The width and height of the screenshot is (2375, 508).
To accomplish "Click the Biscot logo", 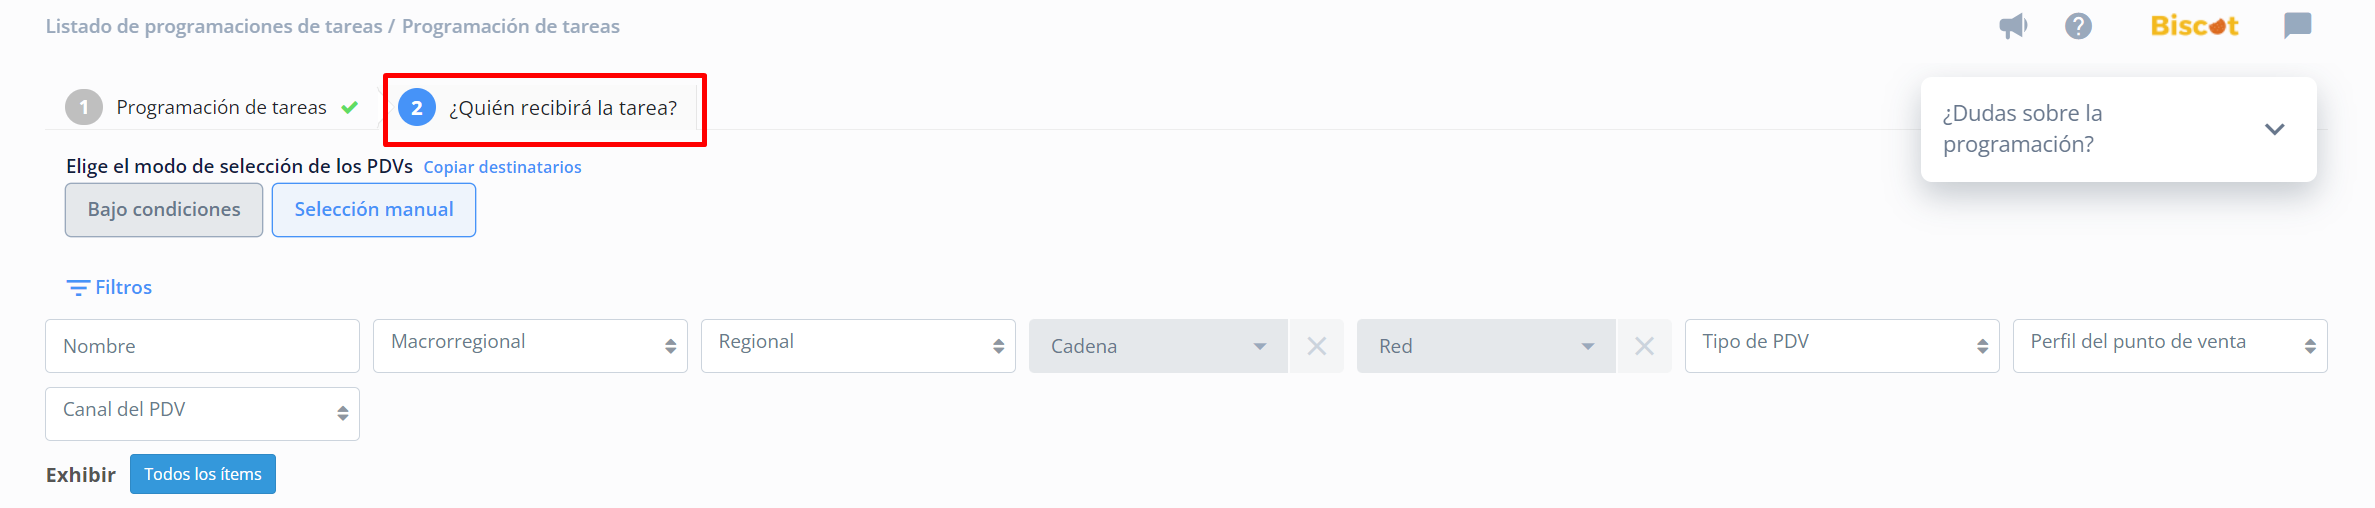I will tap(2194, 26).
